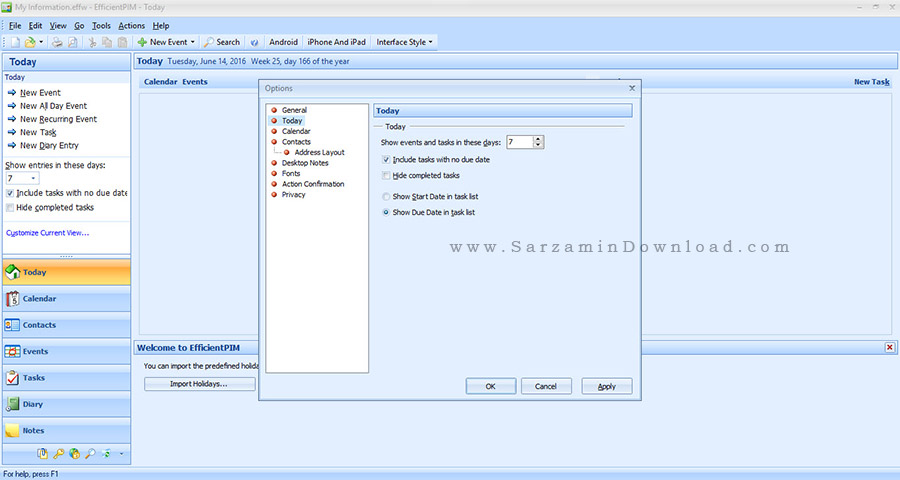Toggle sidebar Hide completed tasks checkbox
Screen dimensions: 900x480
tap(10, 208)
